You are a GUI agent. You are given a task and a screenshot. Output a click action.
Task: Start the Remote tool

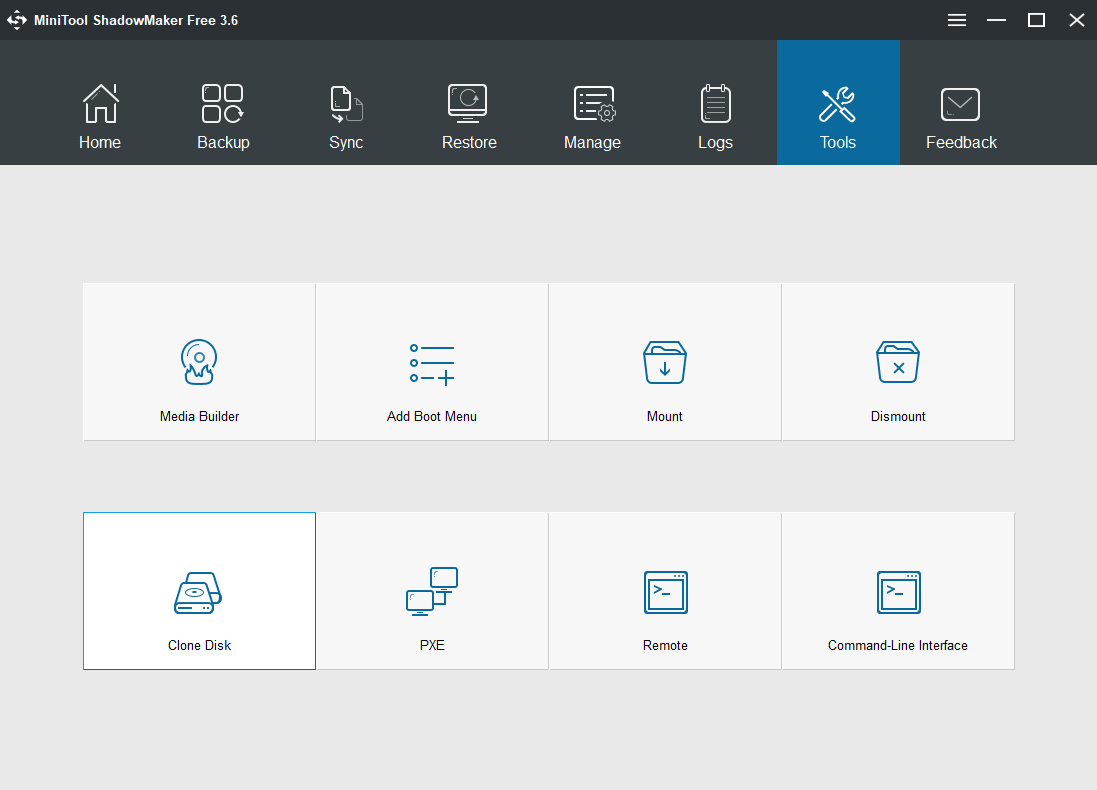click(664, 591)
